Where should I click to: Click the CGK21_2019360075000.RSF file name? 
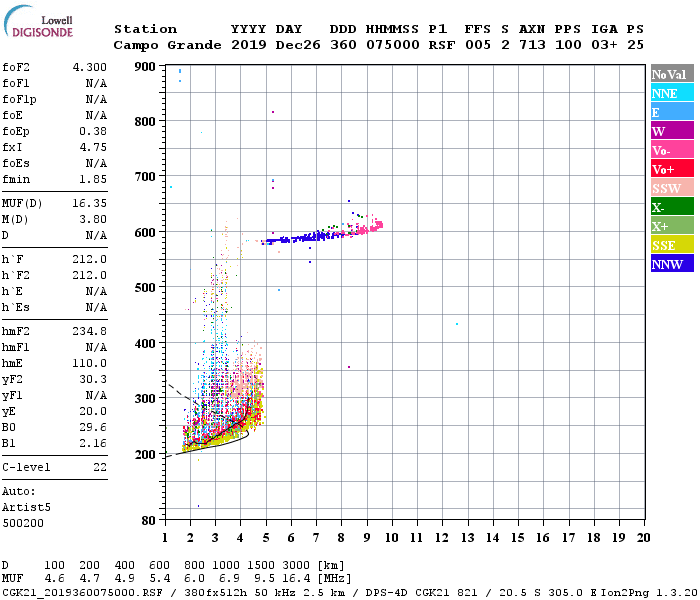(x=82, y=592)
